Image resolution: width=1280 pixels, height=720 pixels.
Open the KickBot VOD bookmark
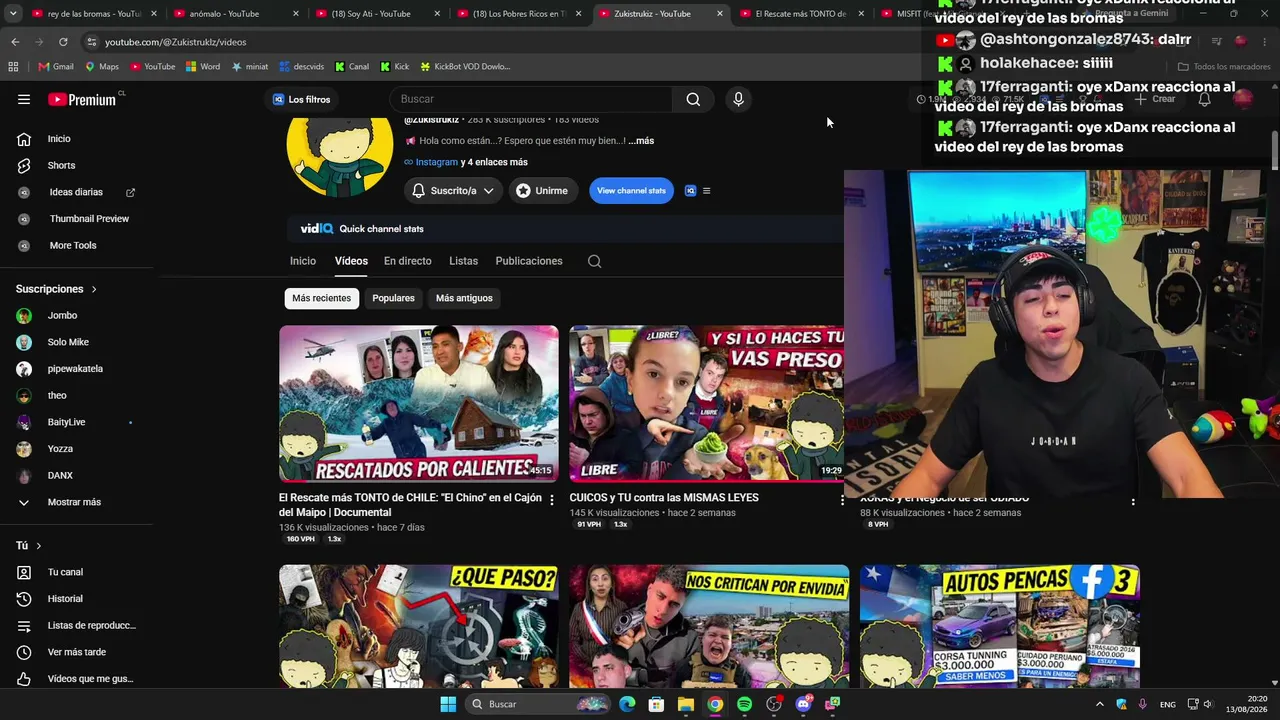465,67
